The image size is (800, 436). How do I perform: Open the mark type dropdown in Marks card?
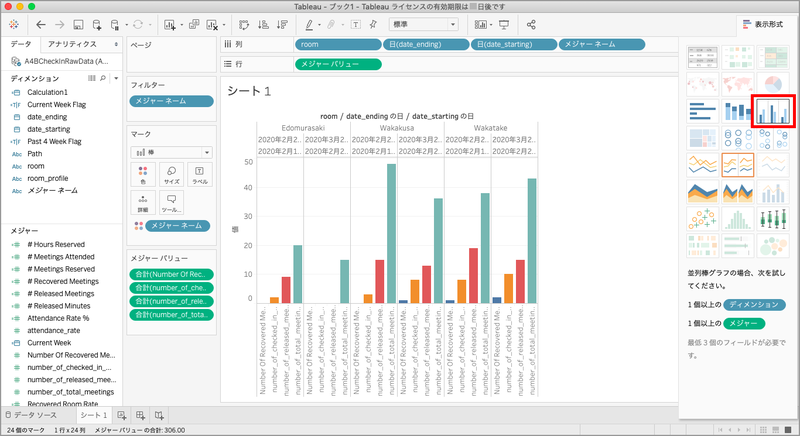tap(171, 152)
